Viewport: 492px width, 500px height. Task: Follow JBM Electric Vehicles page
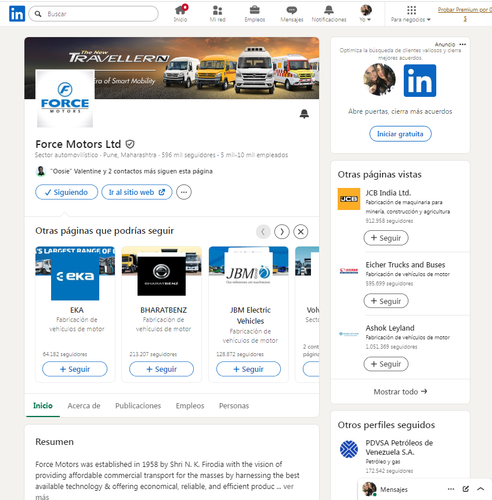[248, 369]
